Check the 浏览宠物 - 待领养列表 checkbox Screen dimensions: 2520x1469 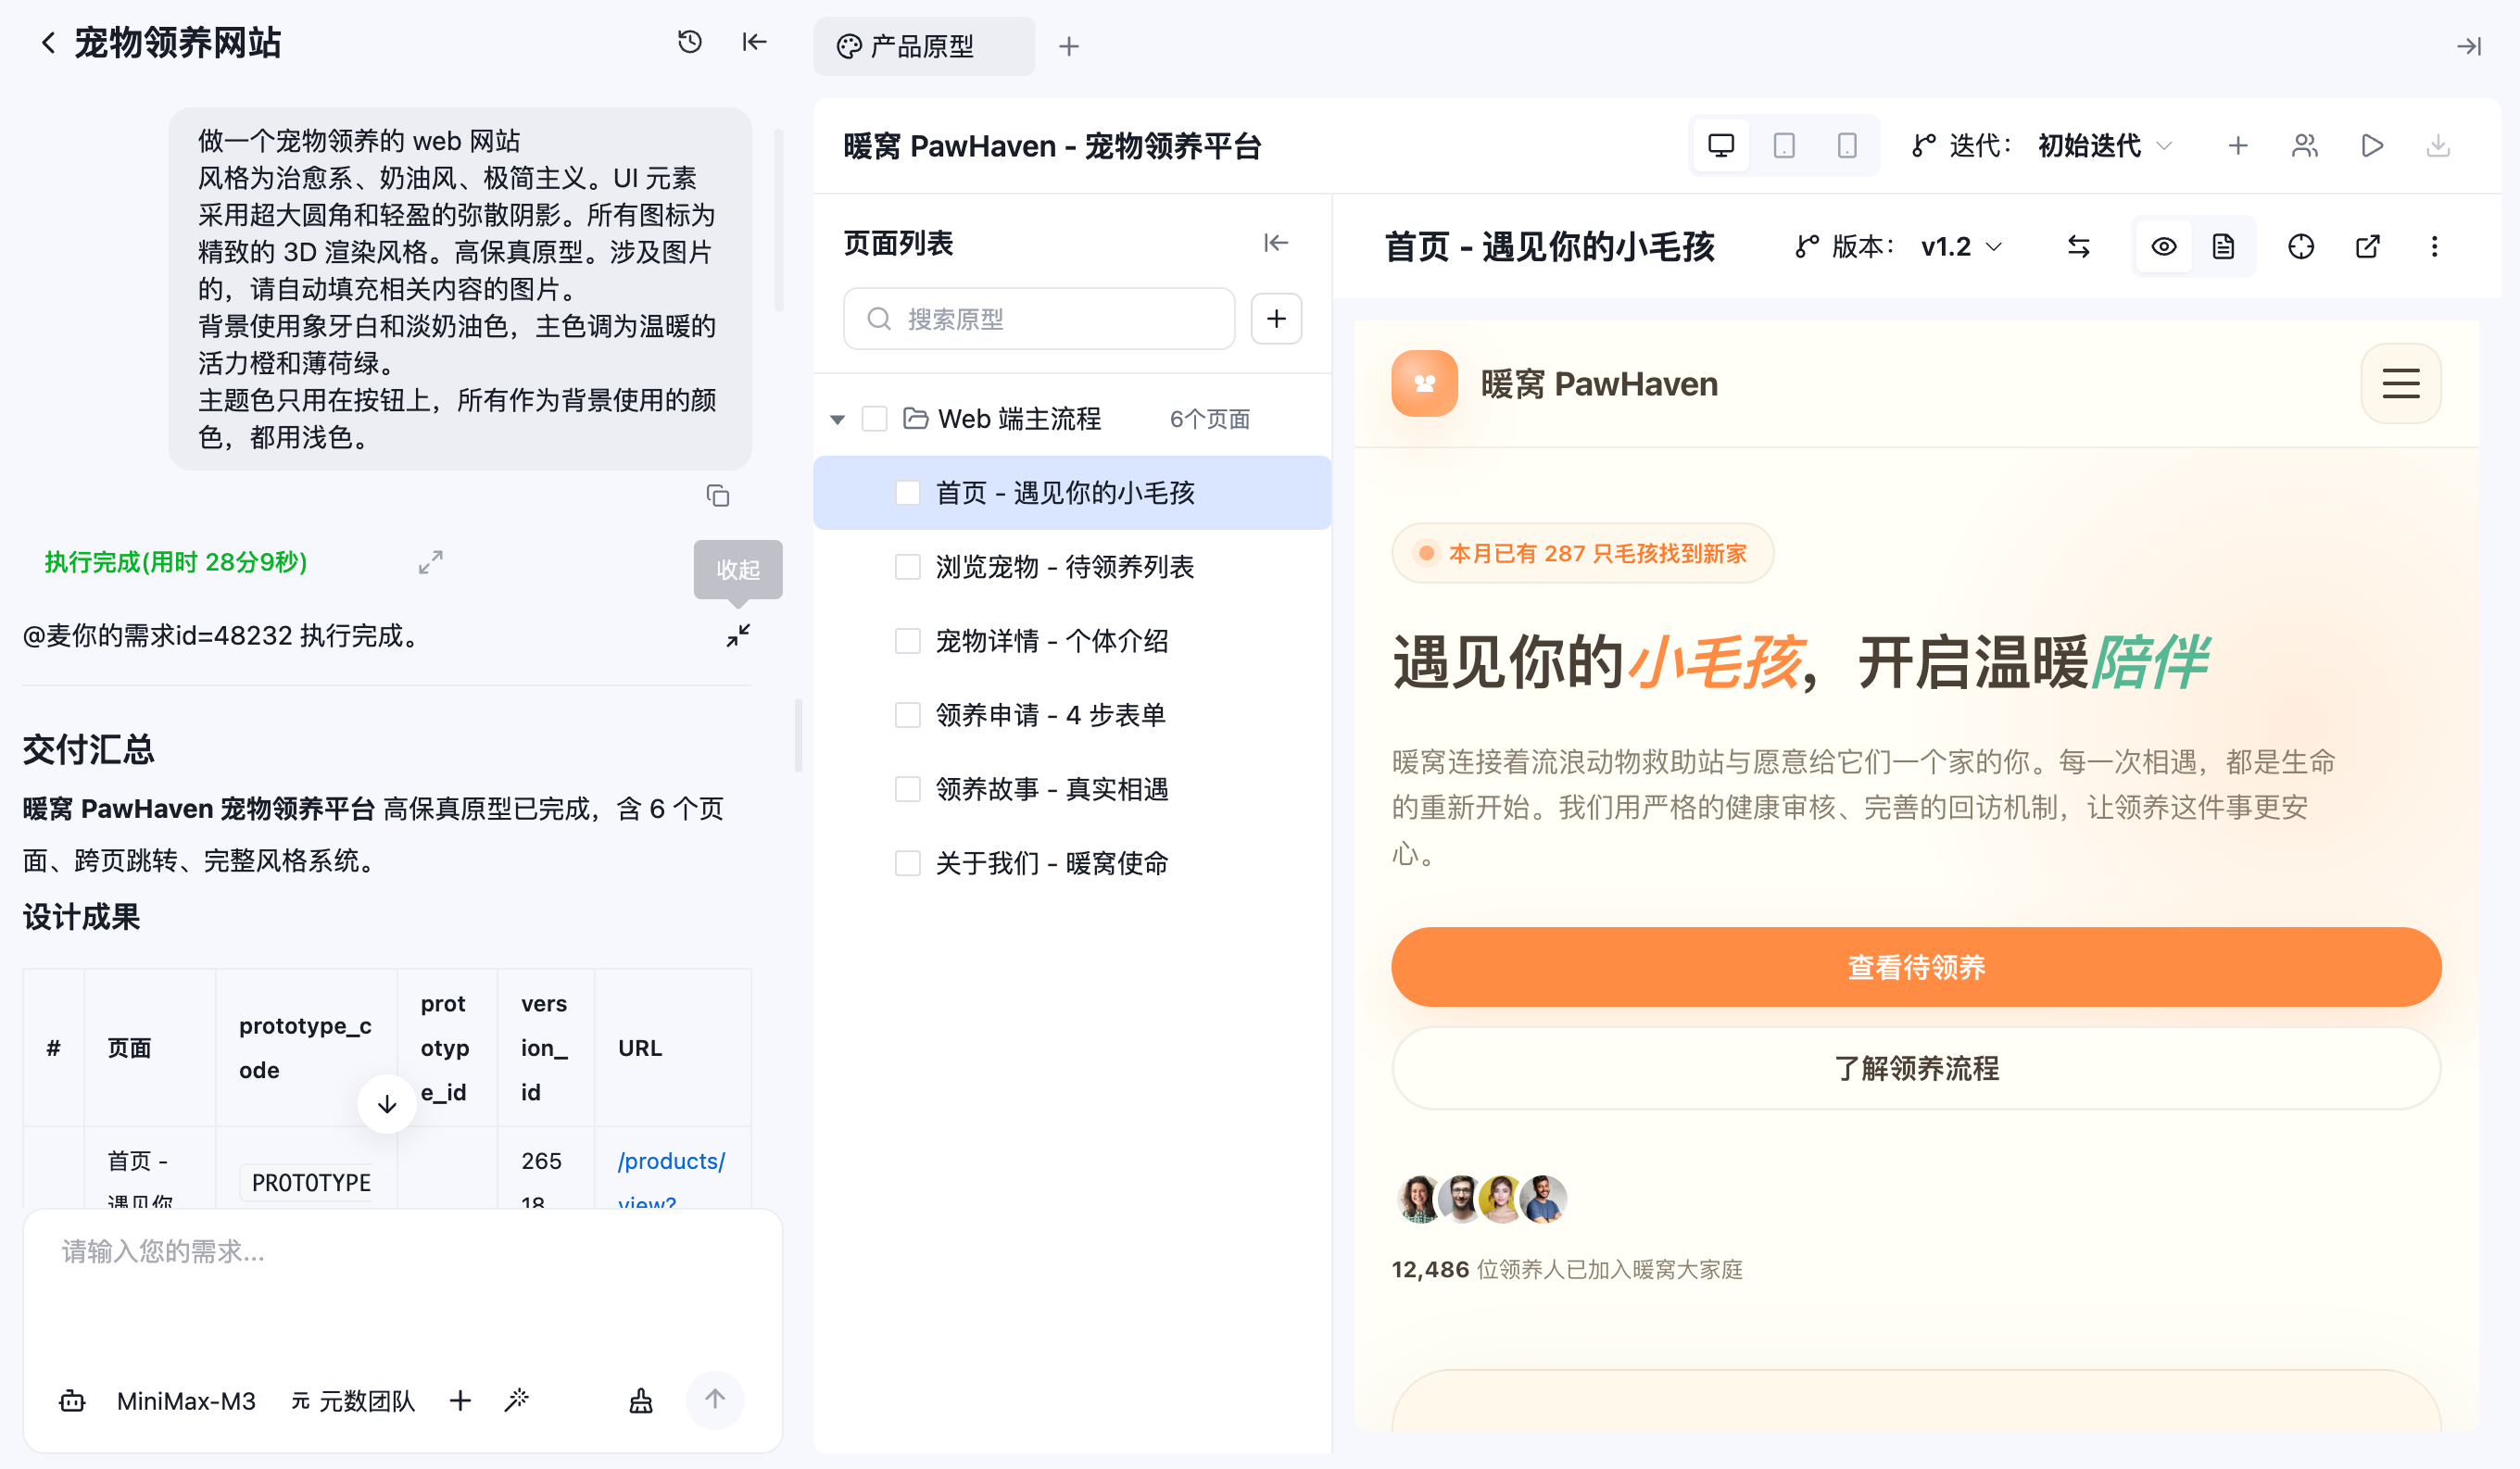[x=907, y=567]
